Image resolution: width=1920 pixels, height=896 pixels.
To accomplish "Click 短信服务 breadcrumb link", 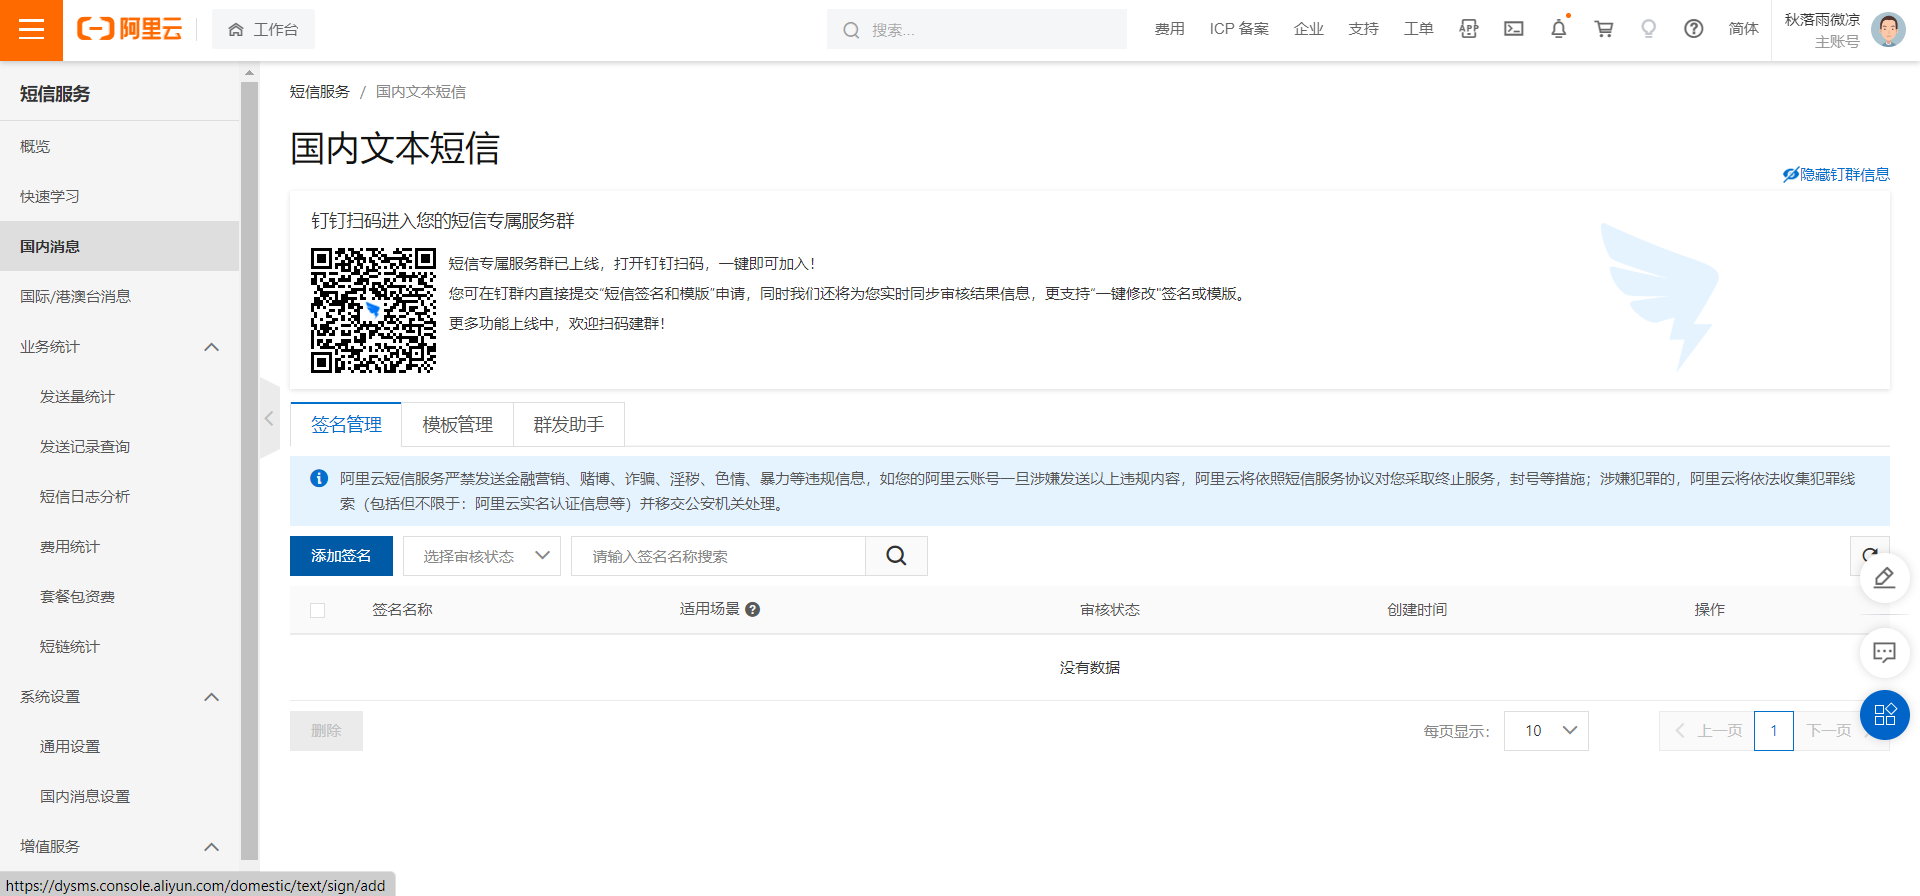I will 319,91.
